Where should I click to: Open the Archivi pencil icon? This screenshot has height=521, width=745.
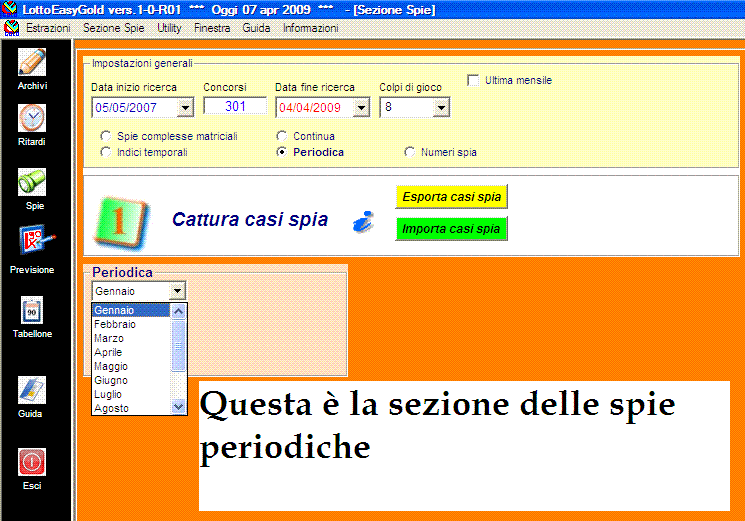[32, 62]
